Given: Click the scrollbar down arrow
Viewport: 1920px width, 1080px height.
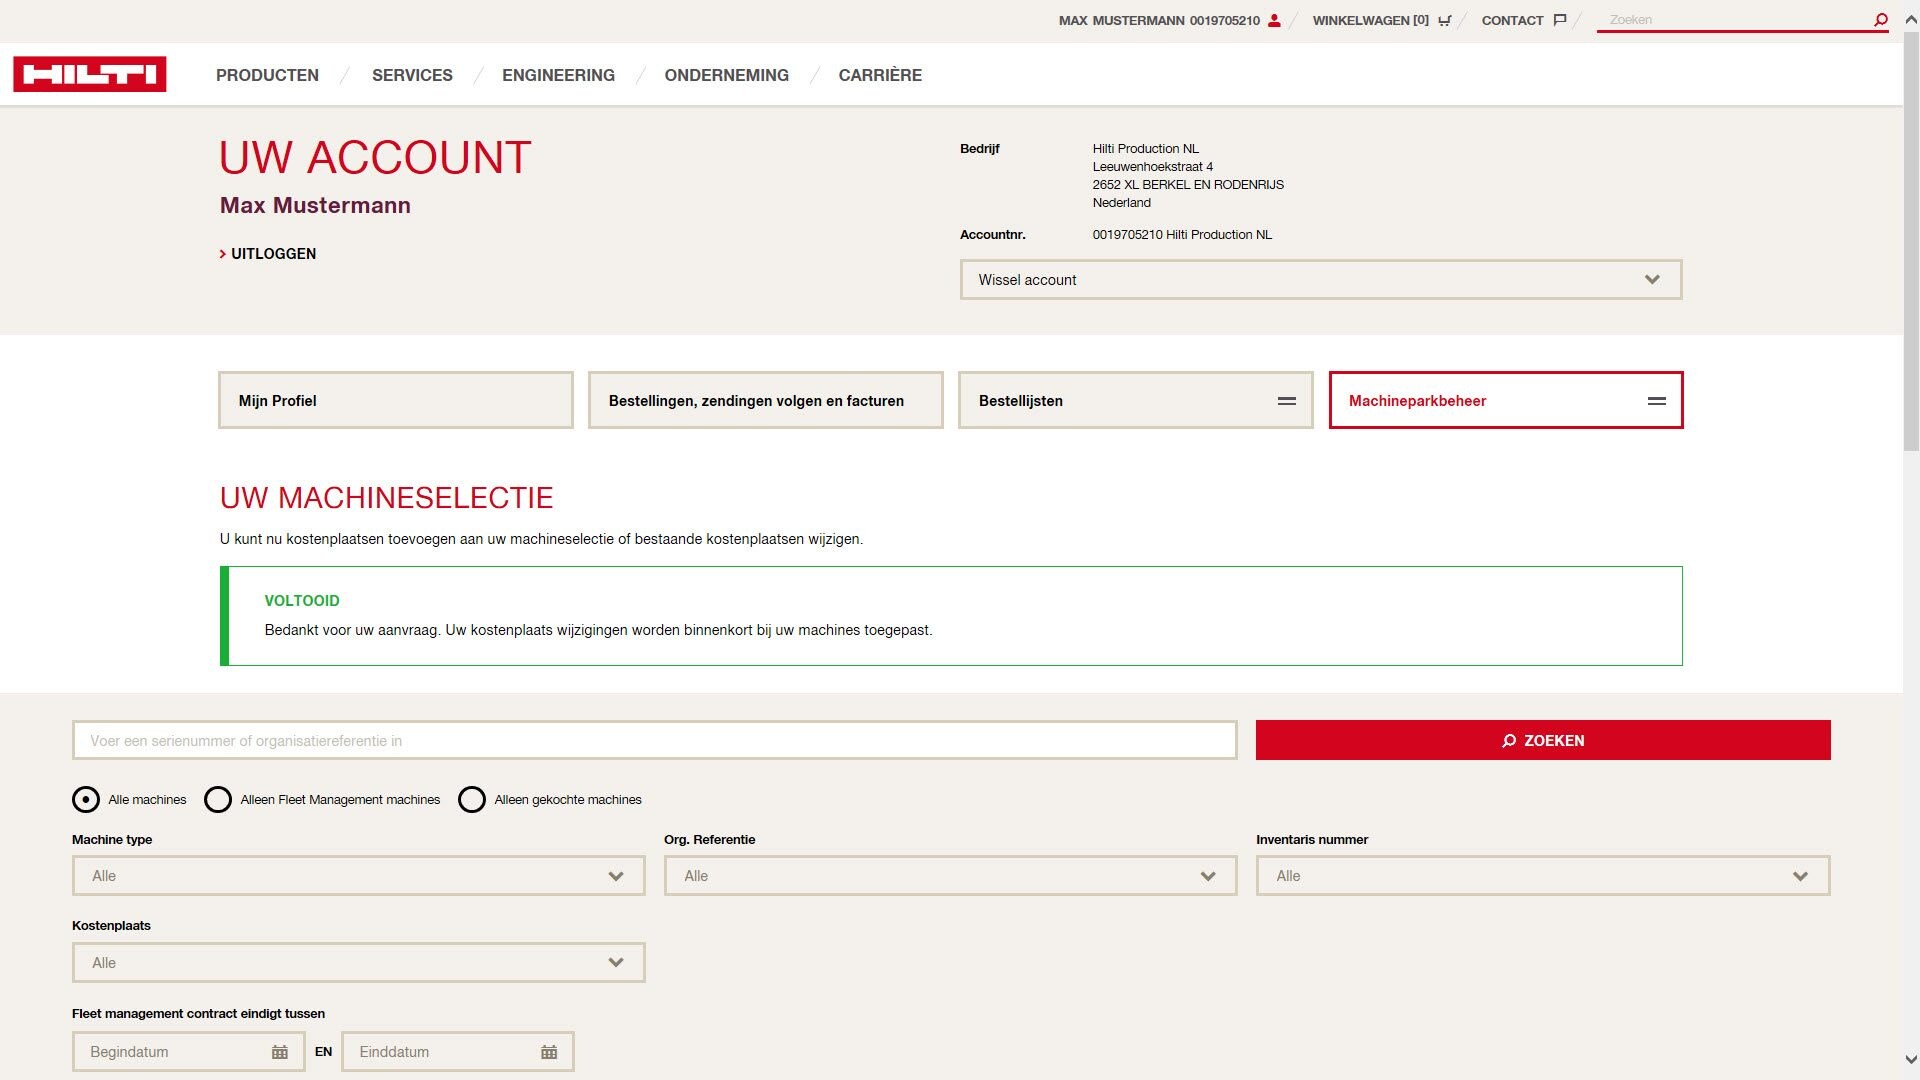Looking at the screenshot, I should click(x=1911, y=1059).
